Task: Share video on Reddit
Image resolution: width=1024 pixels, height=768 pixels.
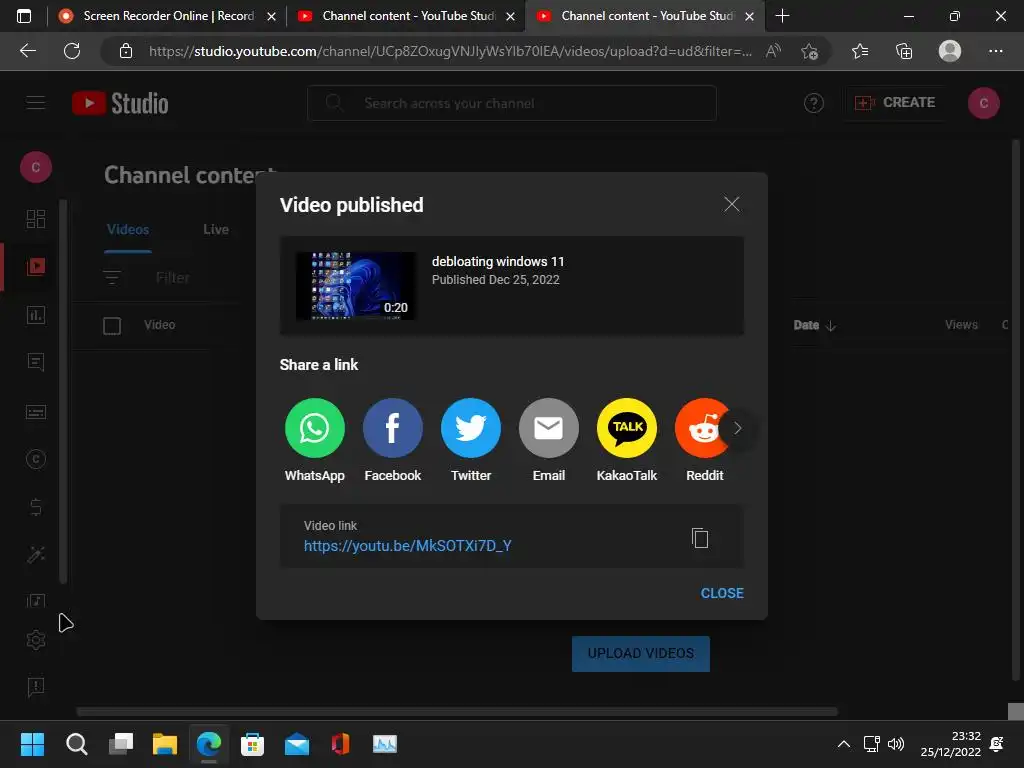Action: (x=703, y=428)
